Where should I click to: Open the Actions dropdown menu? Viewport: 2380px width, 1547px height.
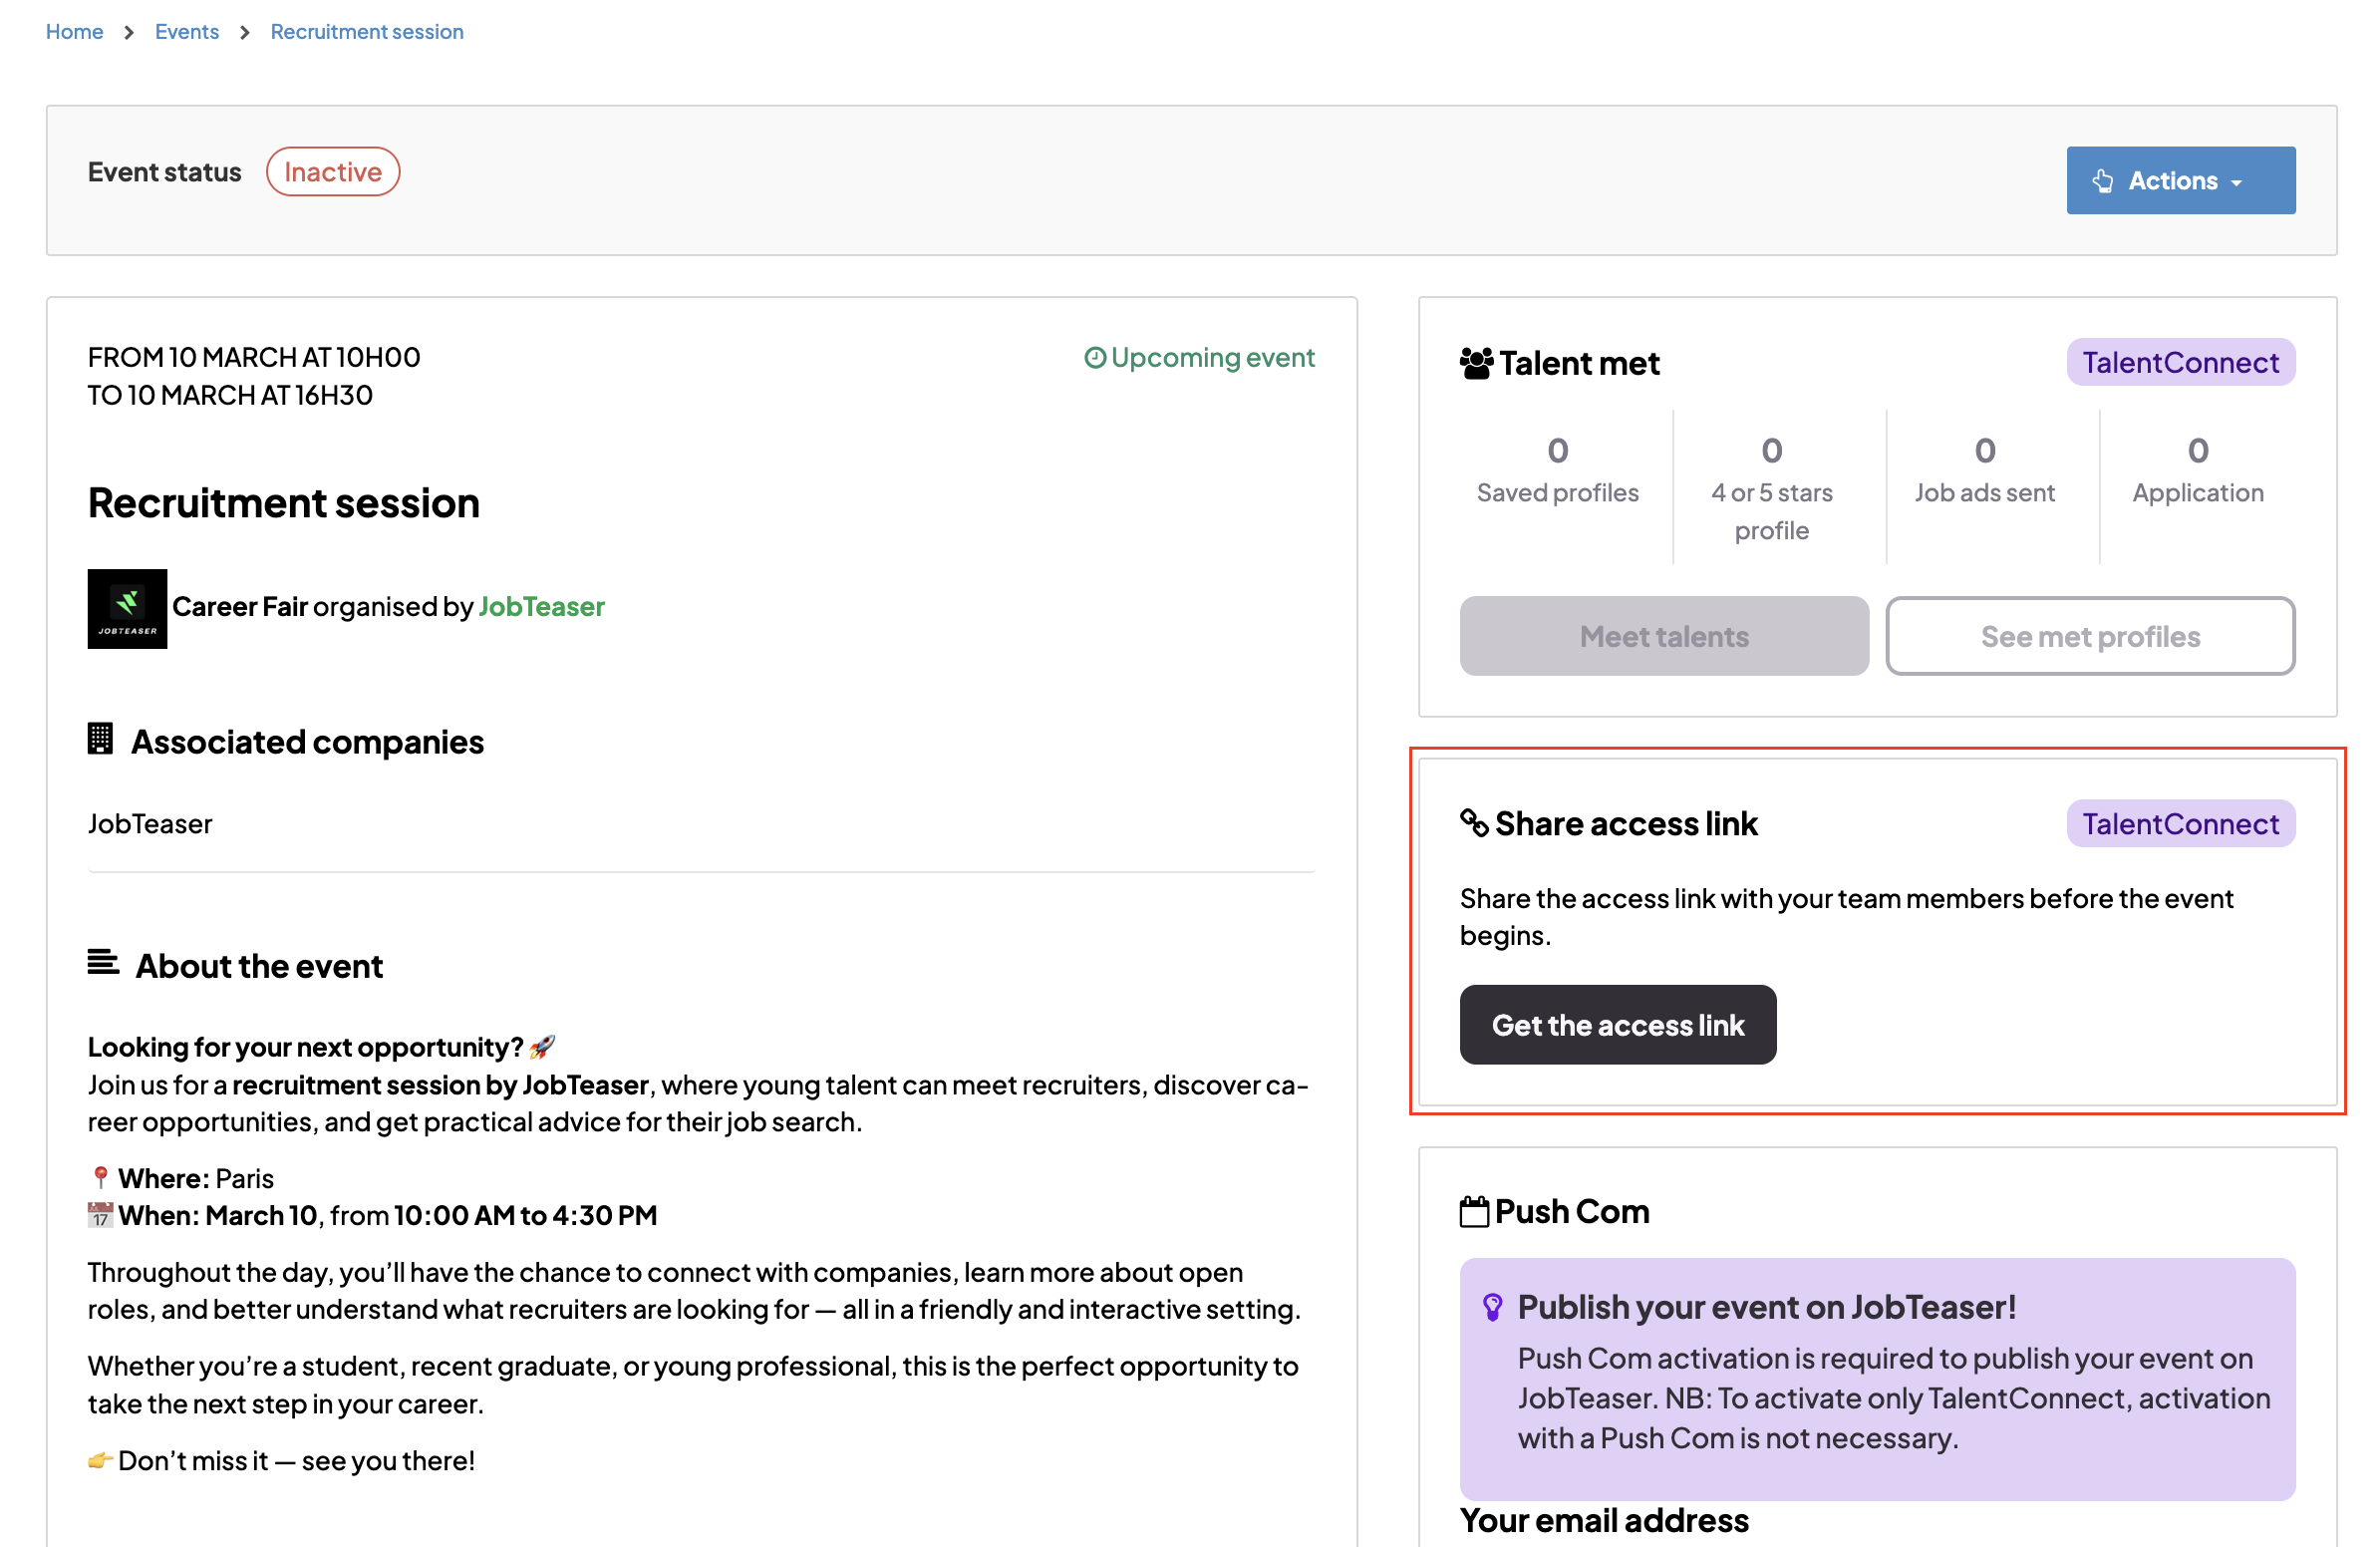(x=2180, y=181)
